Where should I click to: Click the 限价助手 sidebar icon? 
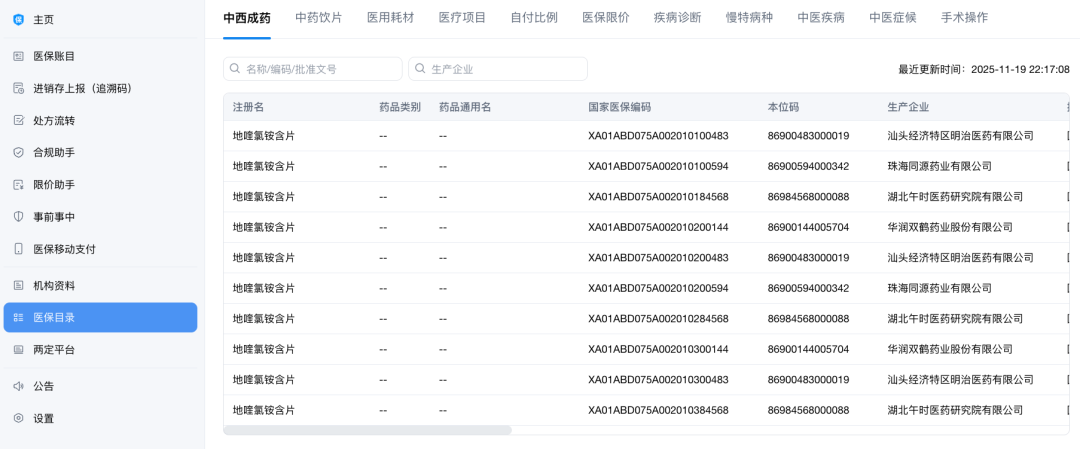click(x=19, y=185)
